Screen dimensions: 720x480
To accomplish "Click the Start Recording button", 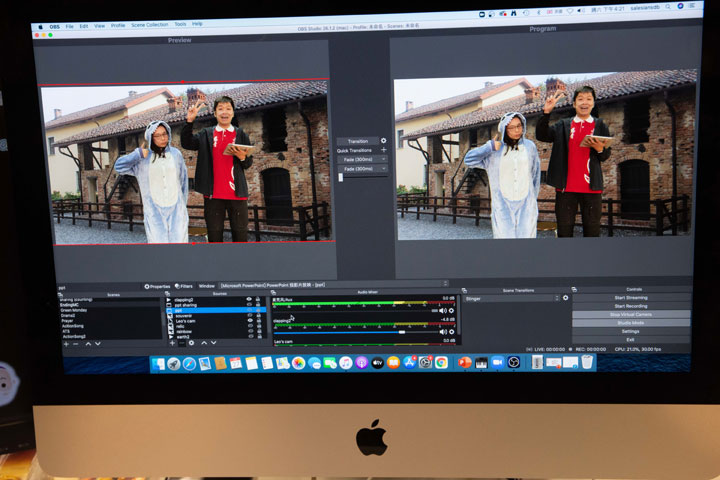I will pyautogui.click(x=630, y=305).
